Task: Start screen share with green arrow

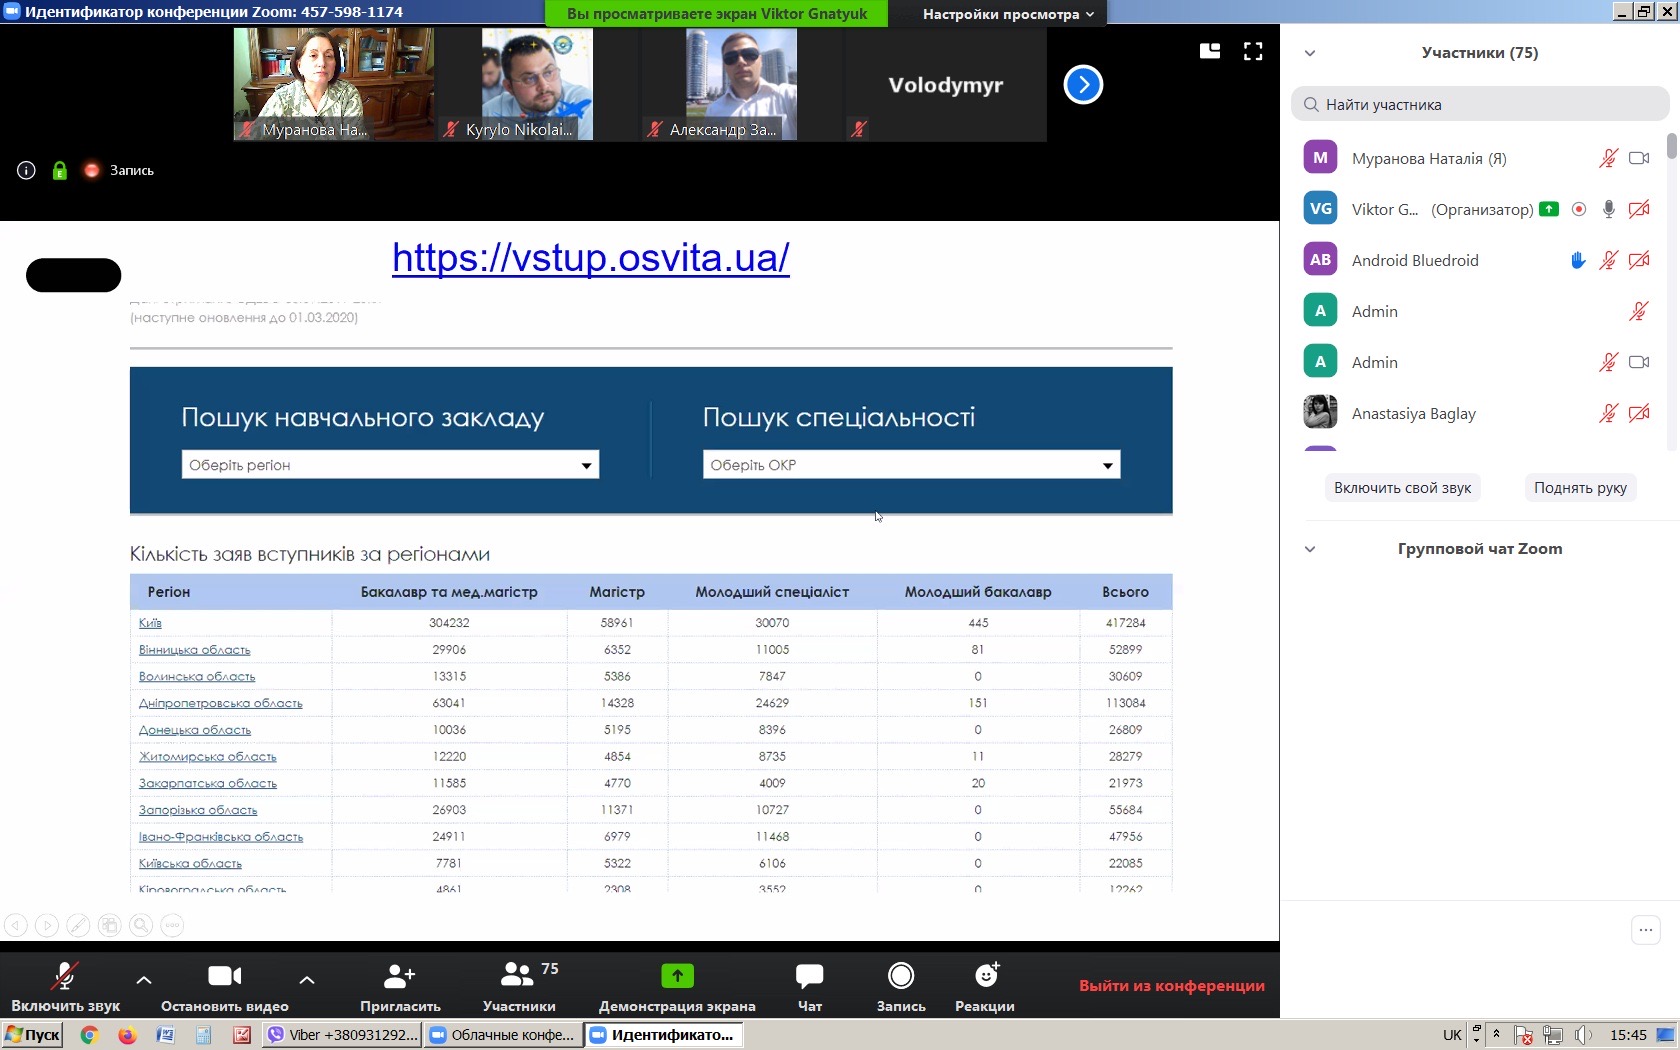Action: (677, 976)
